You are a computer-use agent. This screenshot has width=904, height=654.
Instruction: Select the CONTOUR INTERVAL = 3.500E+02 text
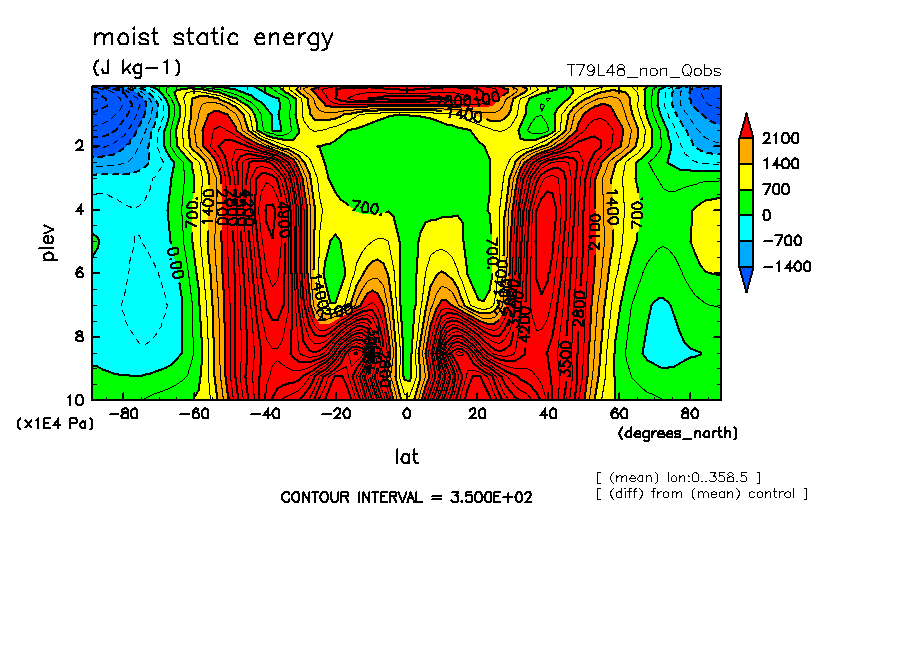click(406, 497)
